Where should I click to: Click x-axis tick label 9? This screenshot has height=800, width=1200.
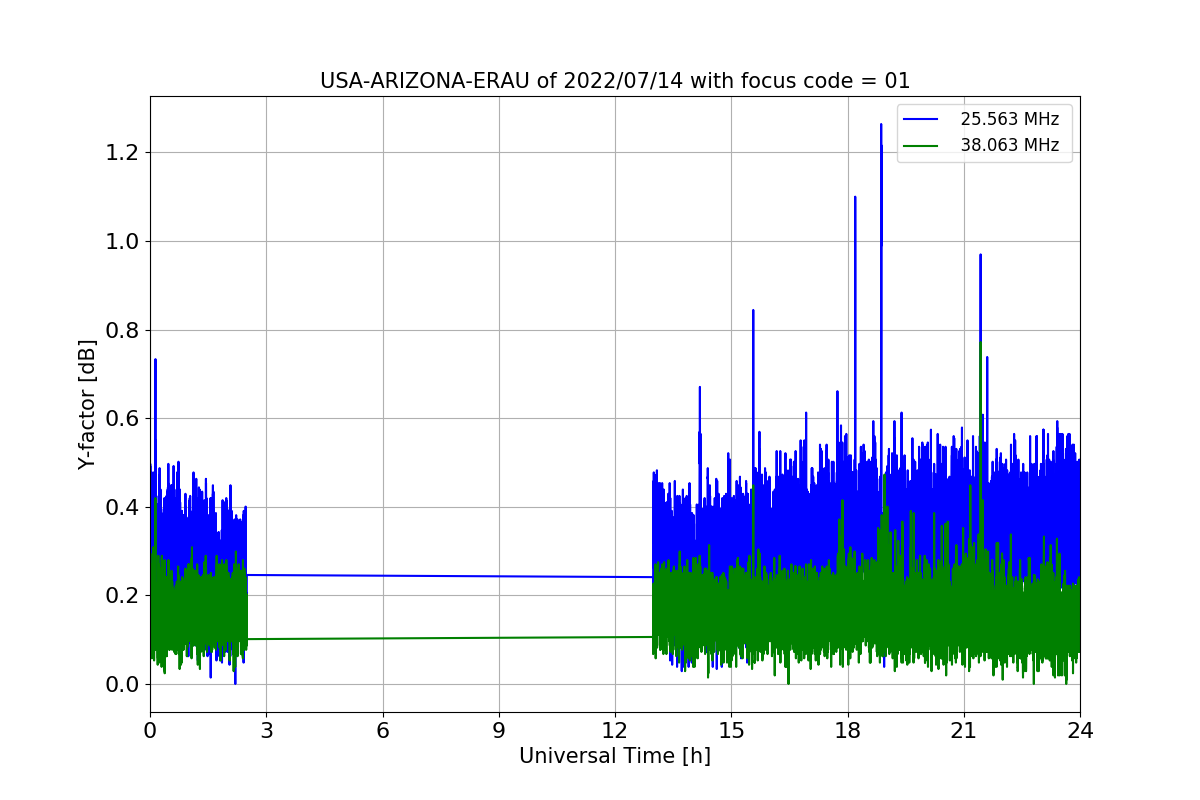pyautogui.click(x=499, y=730)
